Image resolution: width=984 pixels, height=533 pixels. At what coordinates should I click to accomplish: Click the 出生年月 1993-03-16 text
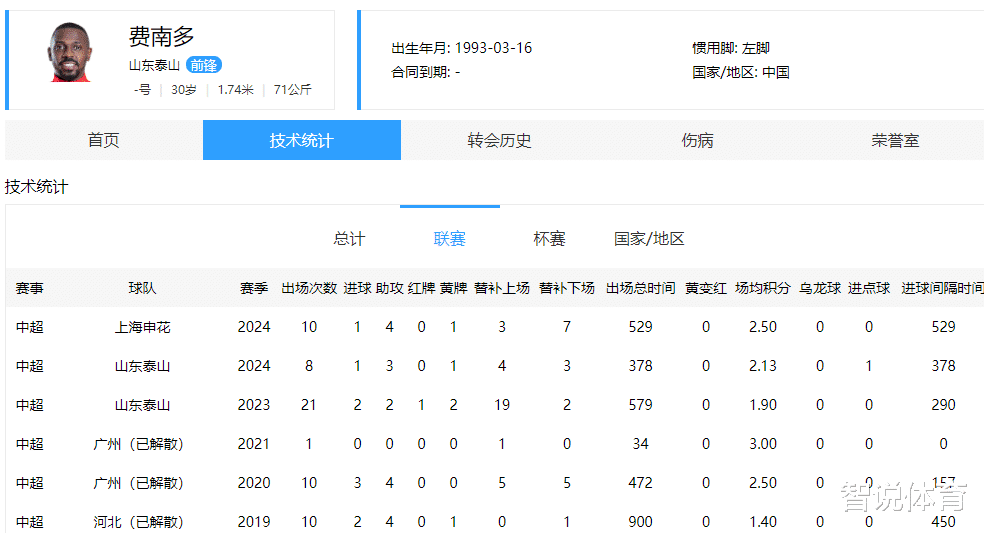click(461, 48)
